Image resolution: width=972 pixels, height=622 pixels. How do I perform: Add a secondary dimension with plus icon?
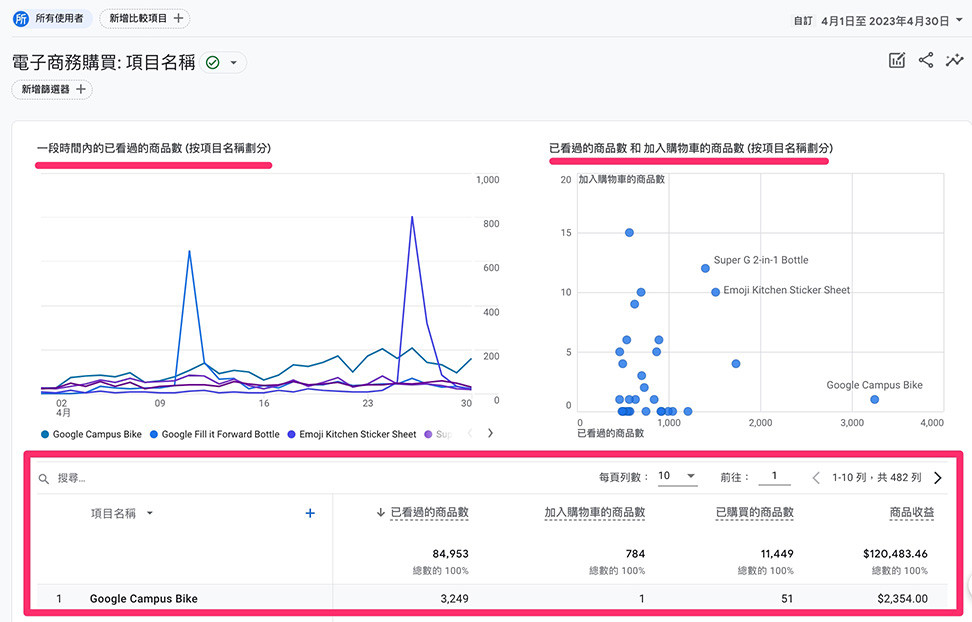click(310, 513)
